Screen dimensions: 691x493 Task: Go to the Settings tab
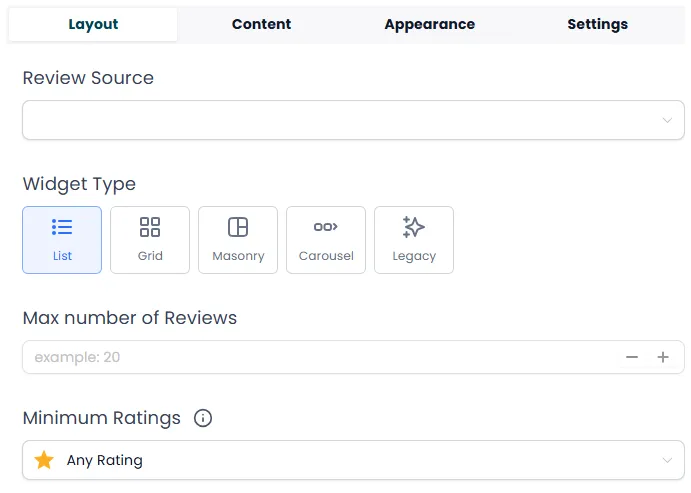pyautogui.click(x=597, y=24)
